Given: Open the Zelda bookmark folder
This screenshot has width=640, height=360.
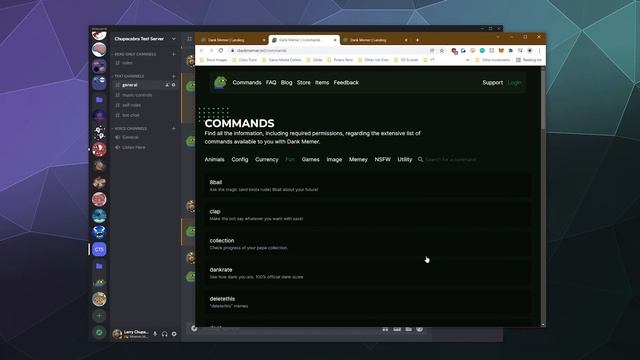Looking at the screenshot, I should click(x=314, y=60).
